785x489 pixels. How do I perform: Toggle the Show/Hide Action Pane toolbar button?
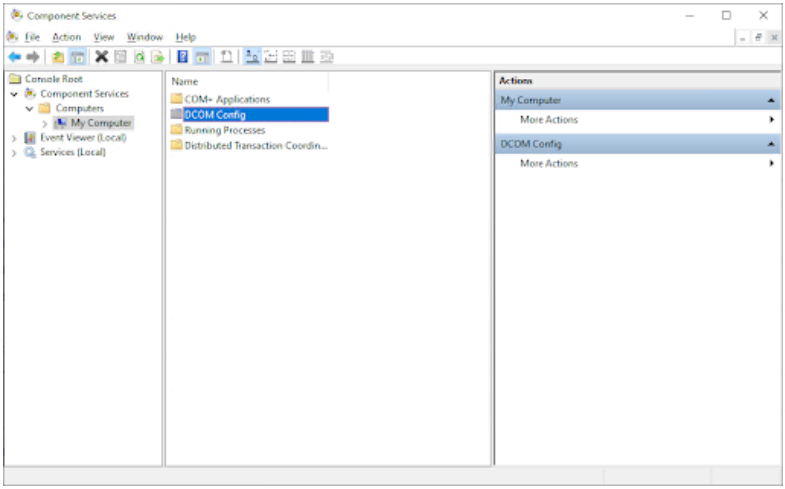coord(201,57)
